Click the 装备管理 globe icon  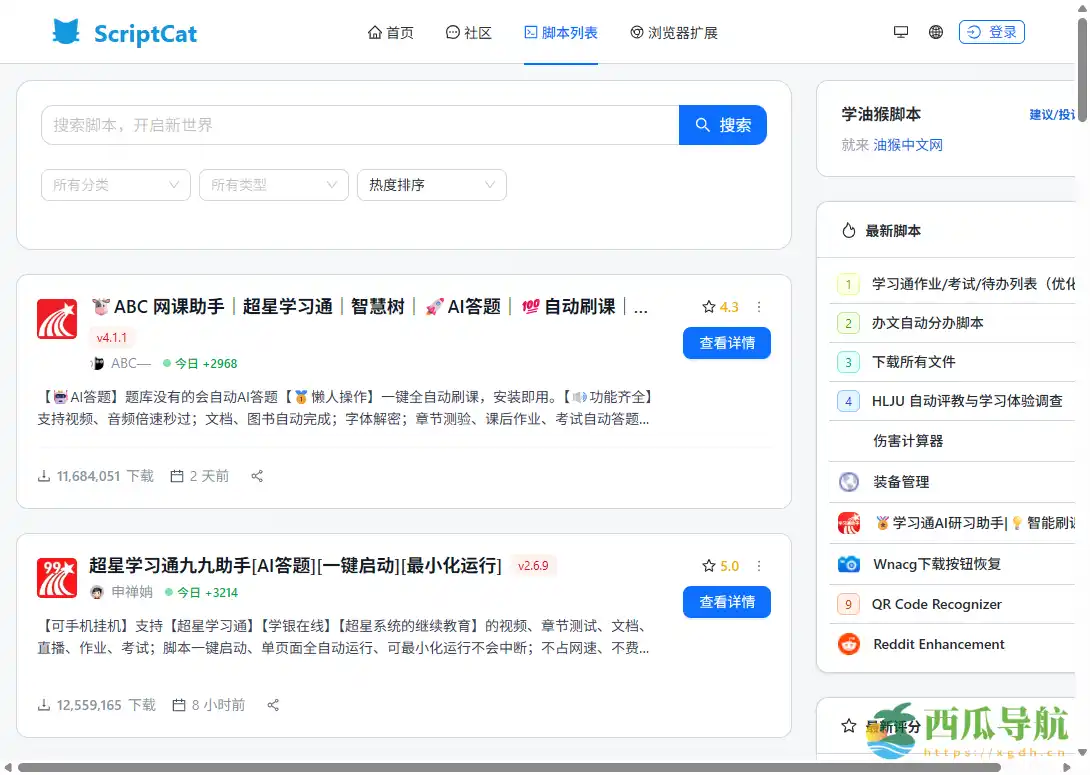click(849, 481)
